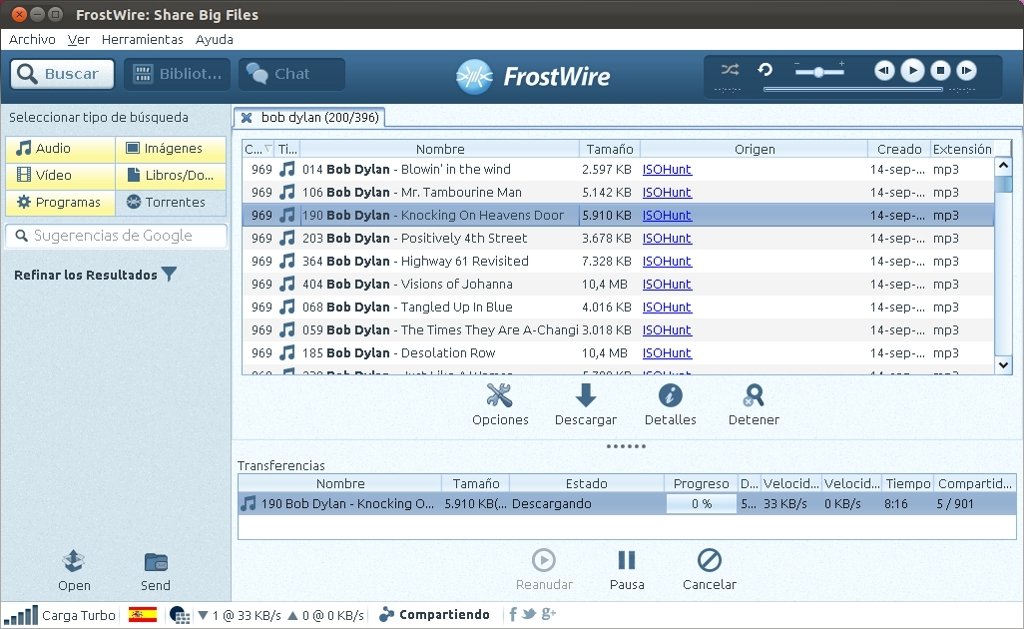Sort transfers by Estado column header

pyautogui.click(x=586, y=483)
